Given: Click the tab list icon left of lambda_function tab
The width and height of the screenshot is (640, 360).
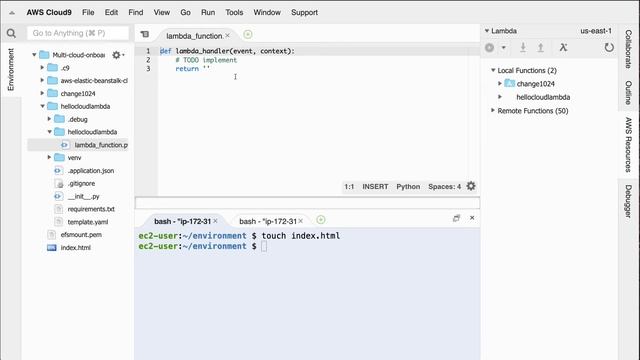Looking at the screenshot, I should [144, 34].
